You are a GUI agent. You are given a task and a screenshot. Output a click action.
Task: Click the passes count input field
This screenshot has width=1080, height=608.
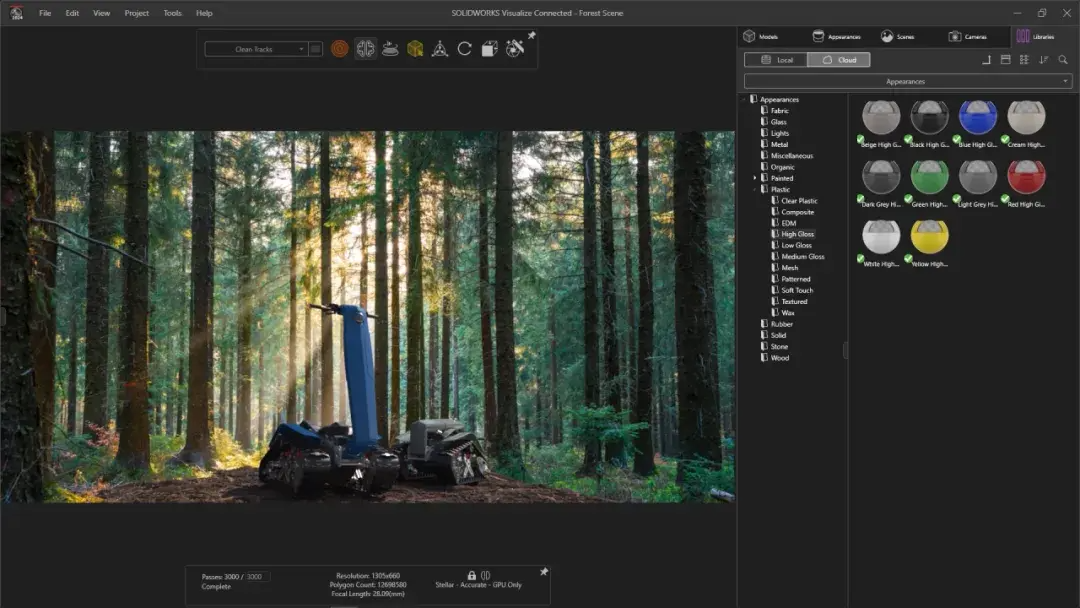257,576
